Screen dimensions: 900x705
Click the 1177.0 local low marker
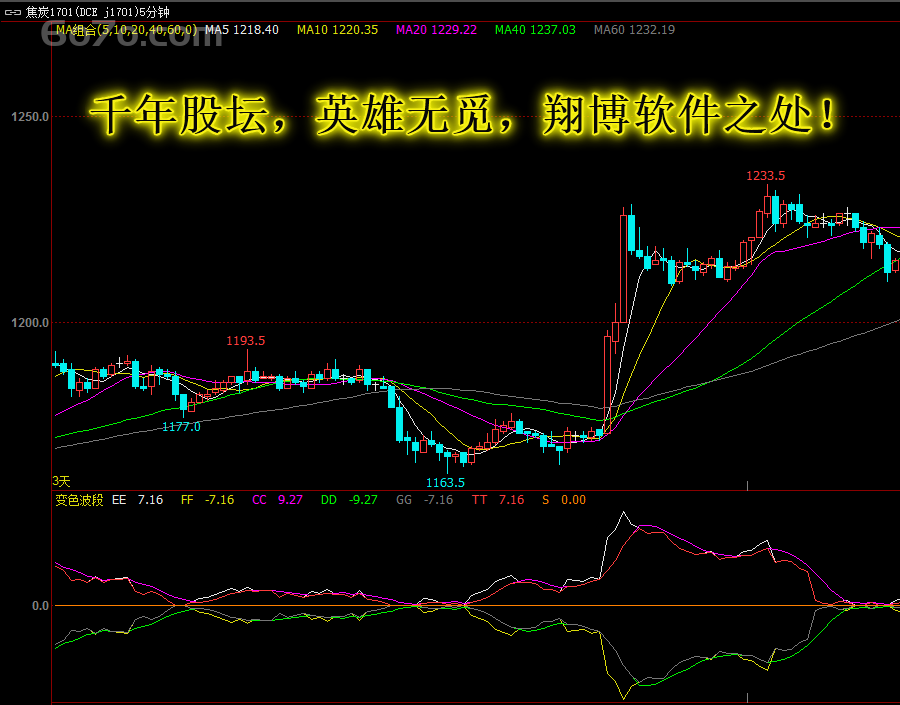pos(181,427)
